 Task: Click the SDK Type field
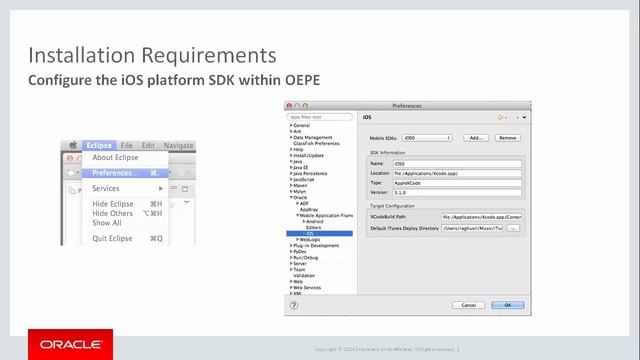457,183
